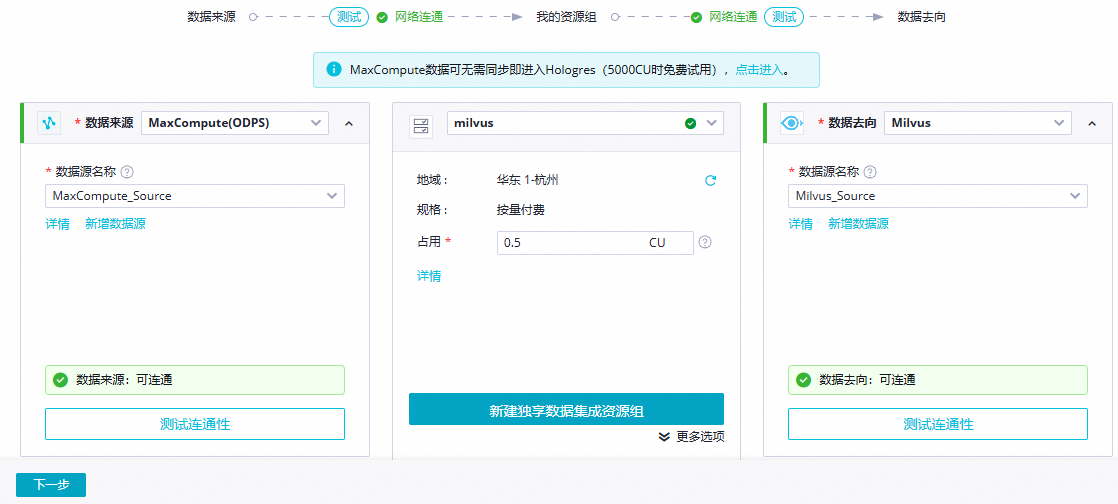Click 新增数据源 link in source panel
1118x504 pixels.
[x=116, y=224]
